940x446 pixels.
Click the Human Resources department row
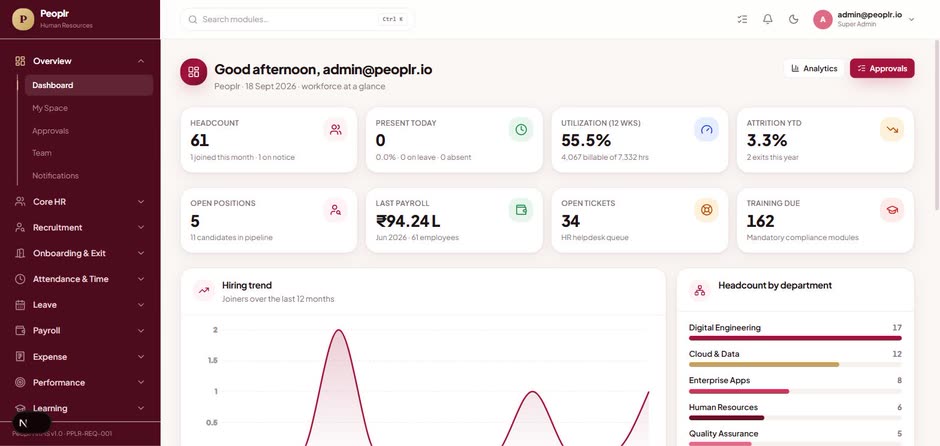795,412
